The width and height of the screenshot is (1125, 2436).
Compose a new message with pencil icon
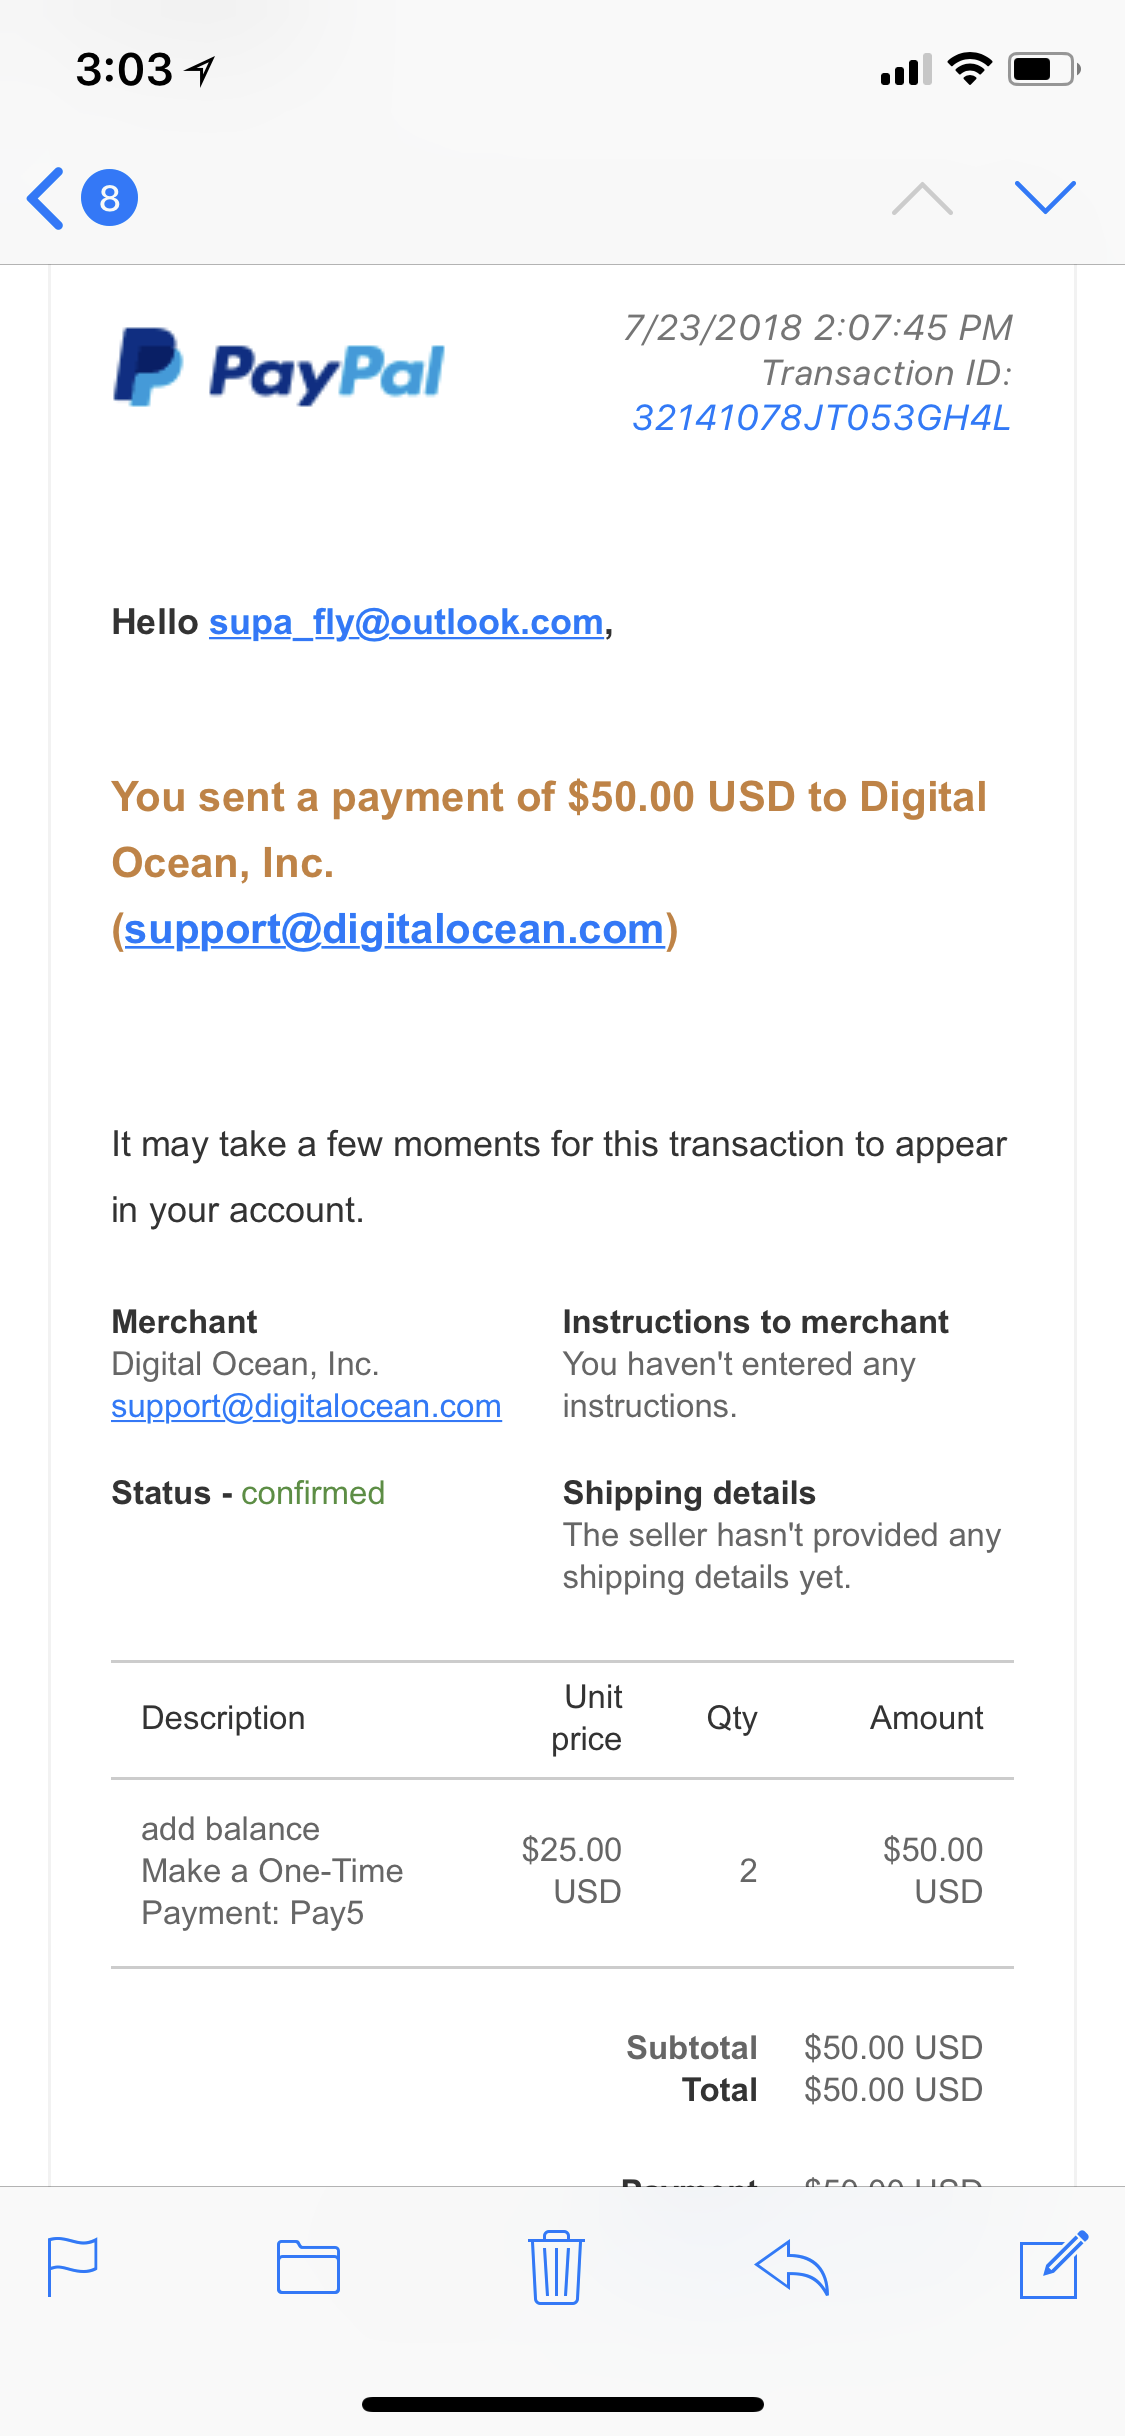[x=1053, y=2264]
